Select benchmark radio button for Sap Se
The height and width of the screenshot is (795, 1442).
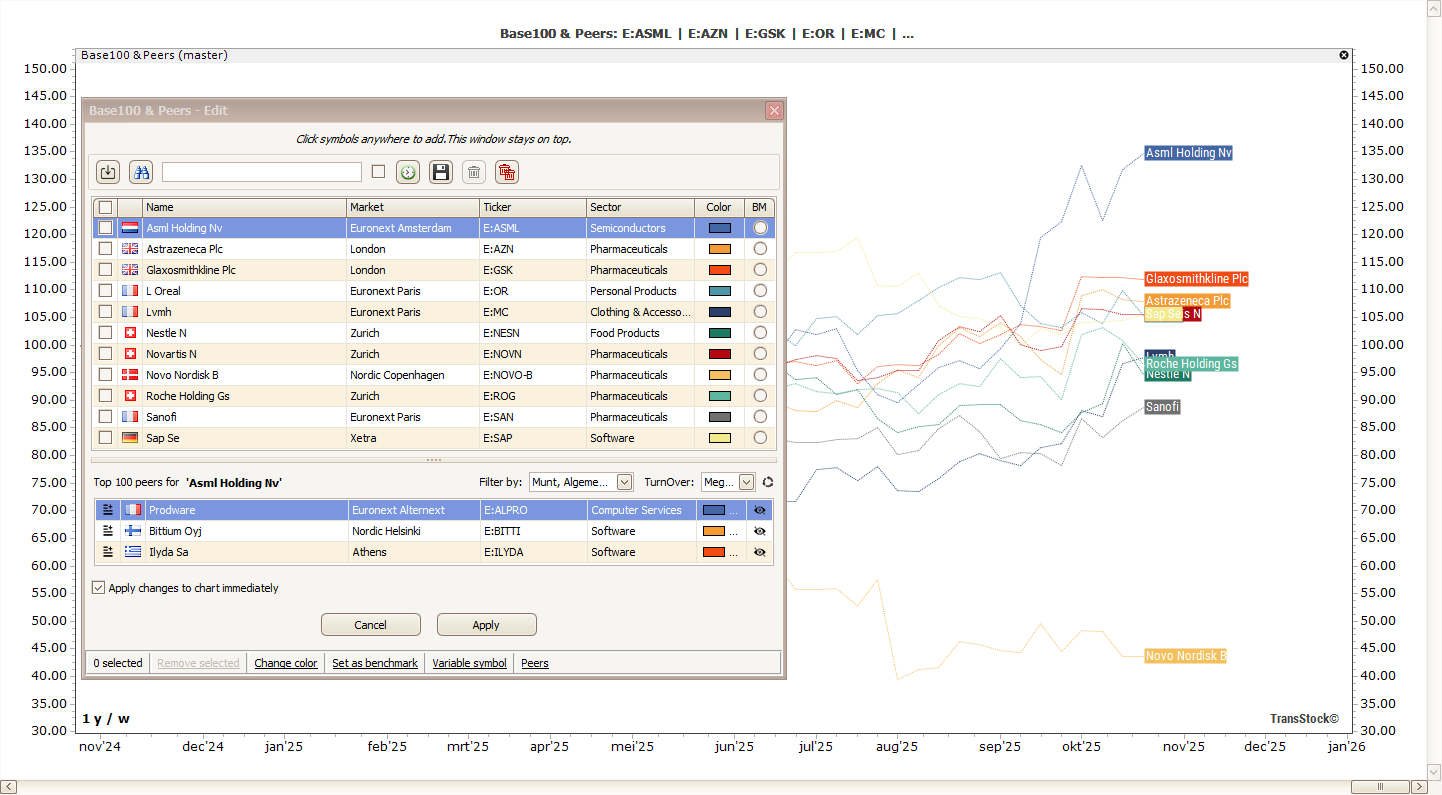(x=760, y=438)
